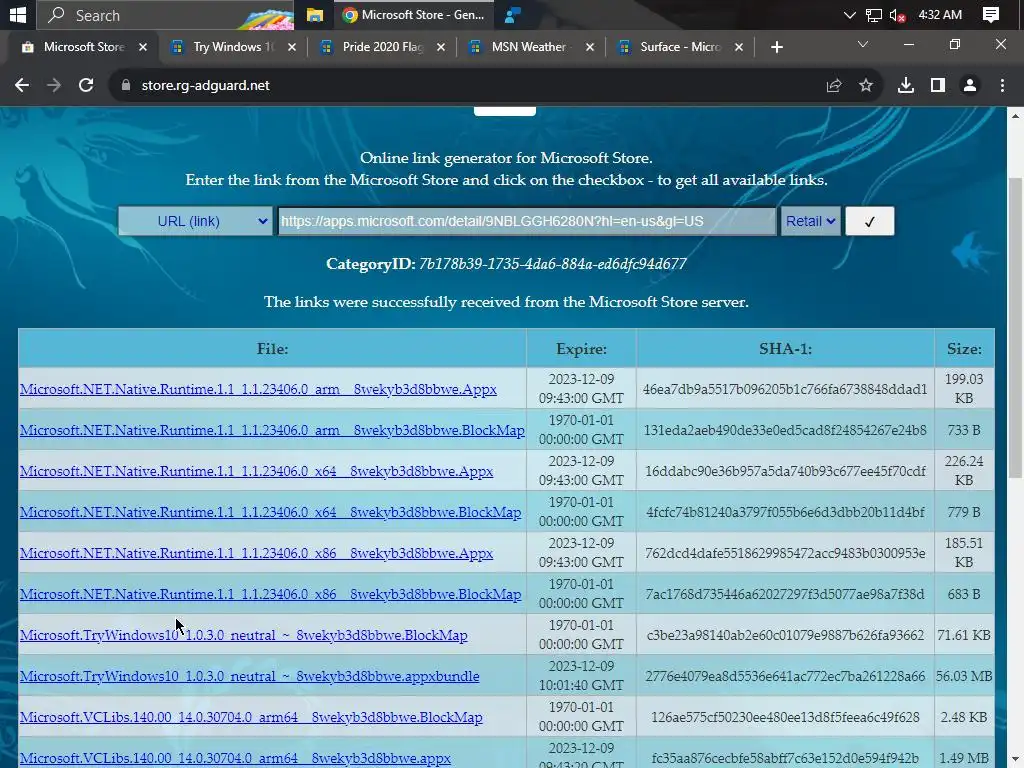Screen dimensions: 1024x768
Task: Download NET.Native.Runtime x64 BlockMap file
Action: pos(270,513)
